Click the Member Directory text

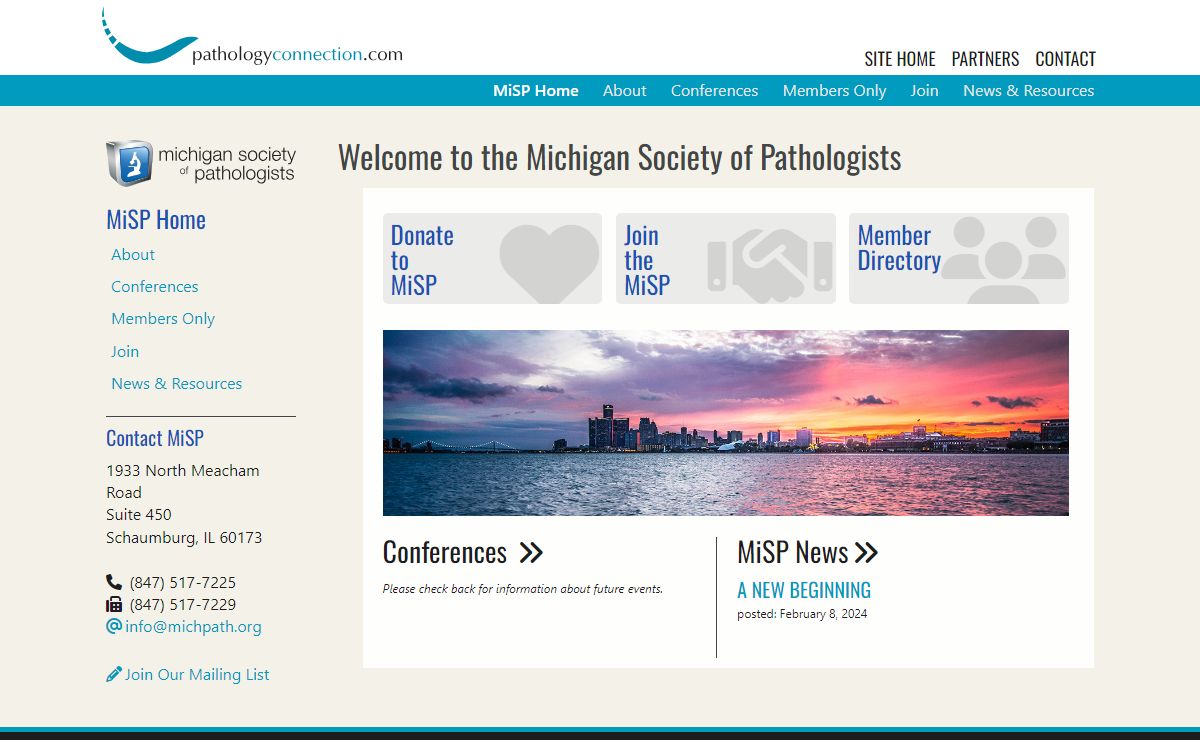[x=899, y=248]
